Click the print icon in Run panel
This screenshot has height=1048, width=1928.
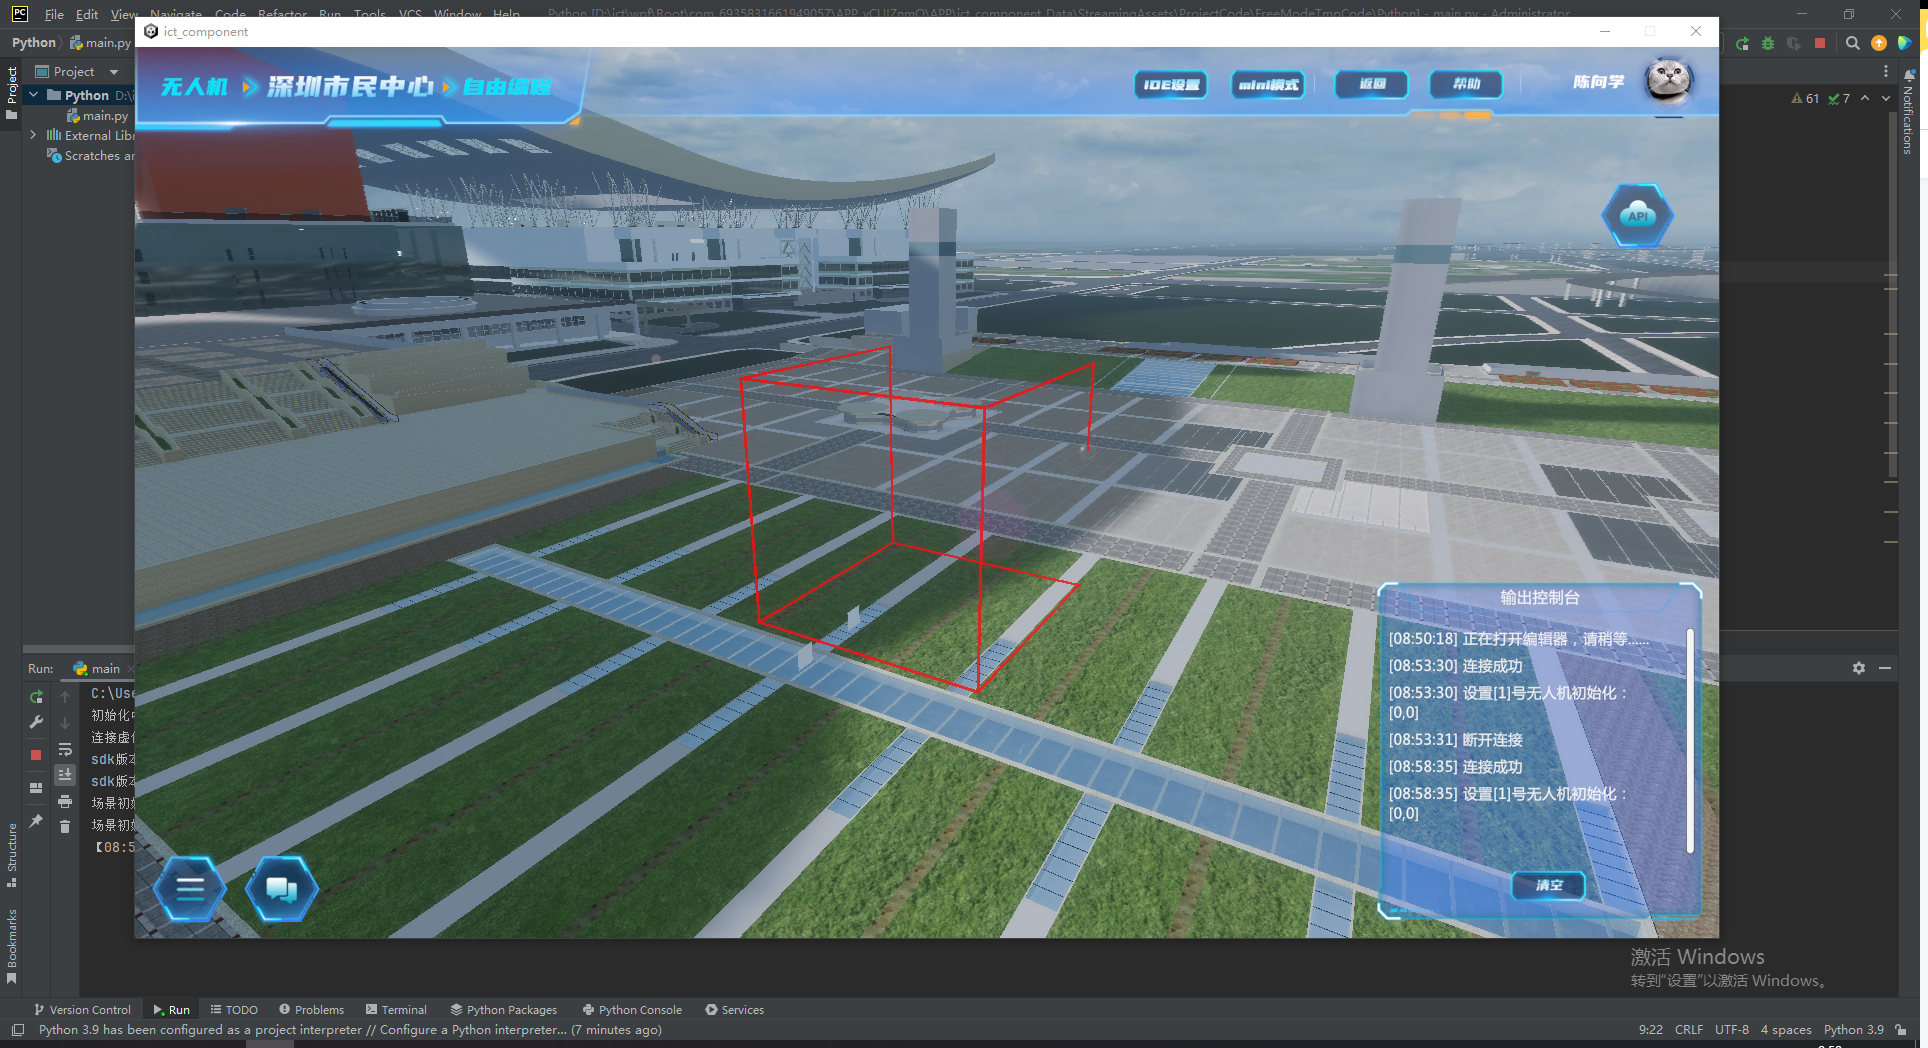[x=65, y=801]
